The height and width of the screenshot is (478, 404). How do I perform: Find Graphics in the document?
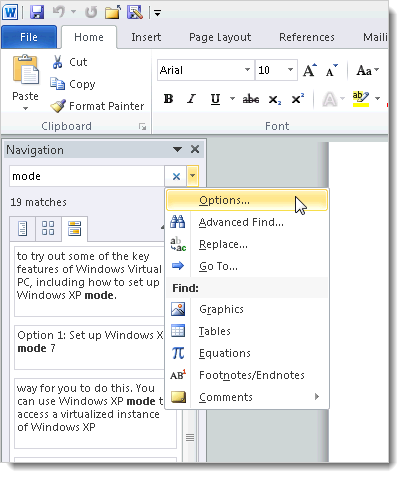point(247,309)
